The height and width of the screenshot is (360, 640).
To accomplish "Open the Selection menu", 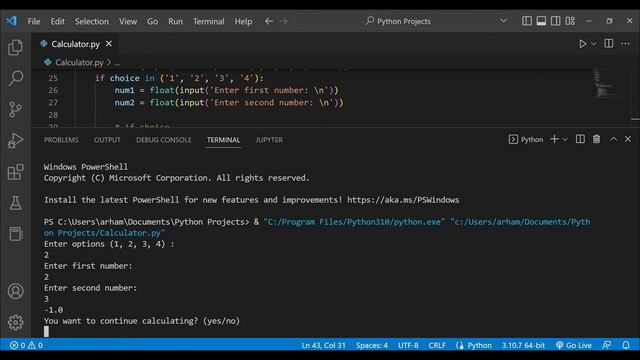I will 91,21.
